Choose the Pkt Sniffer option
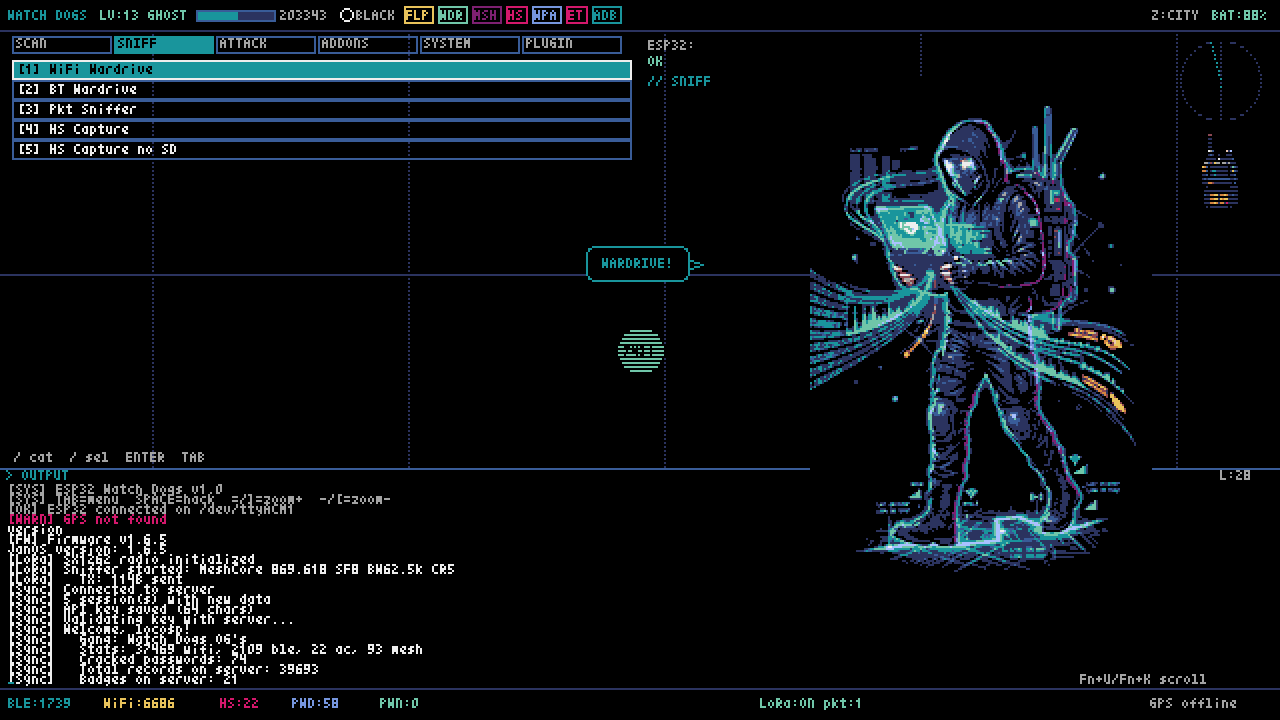Screen dimensions: 1280x720 (x=322, y=109)
